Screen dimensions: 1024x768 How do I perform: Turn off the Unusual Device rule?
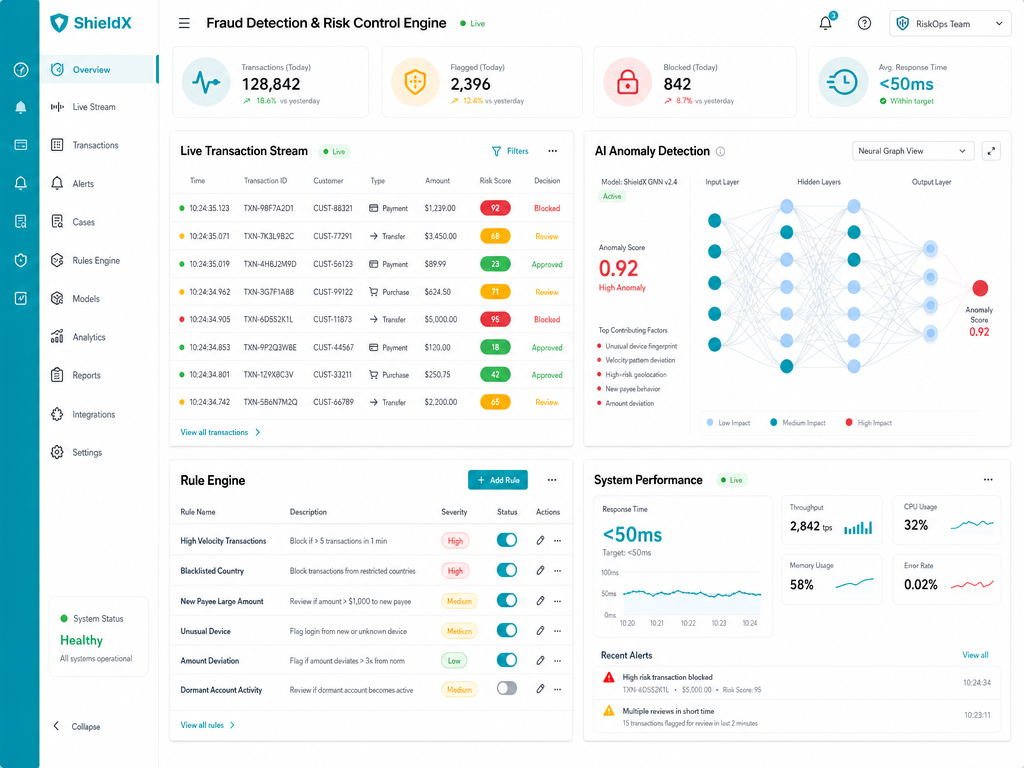507,630
